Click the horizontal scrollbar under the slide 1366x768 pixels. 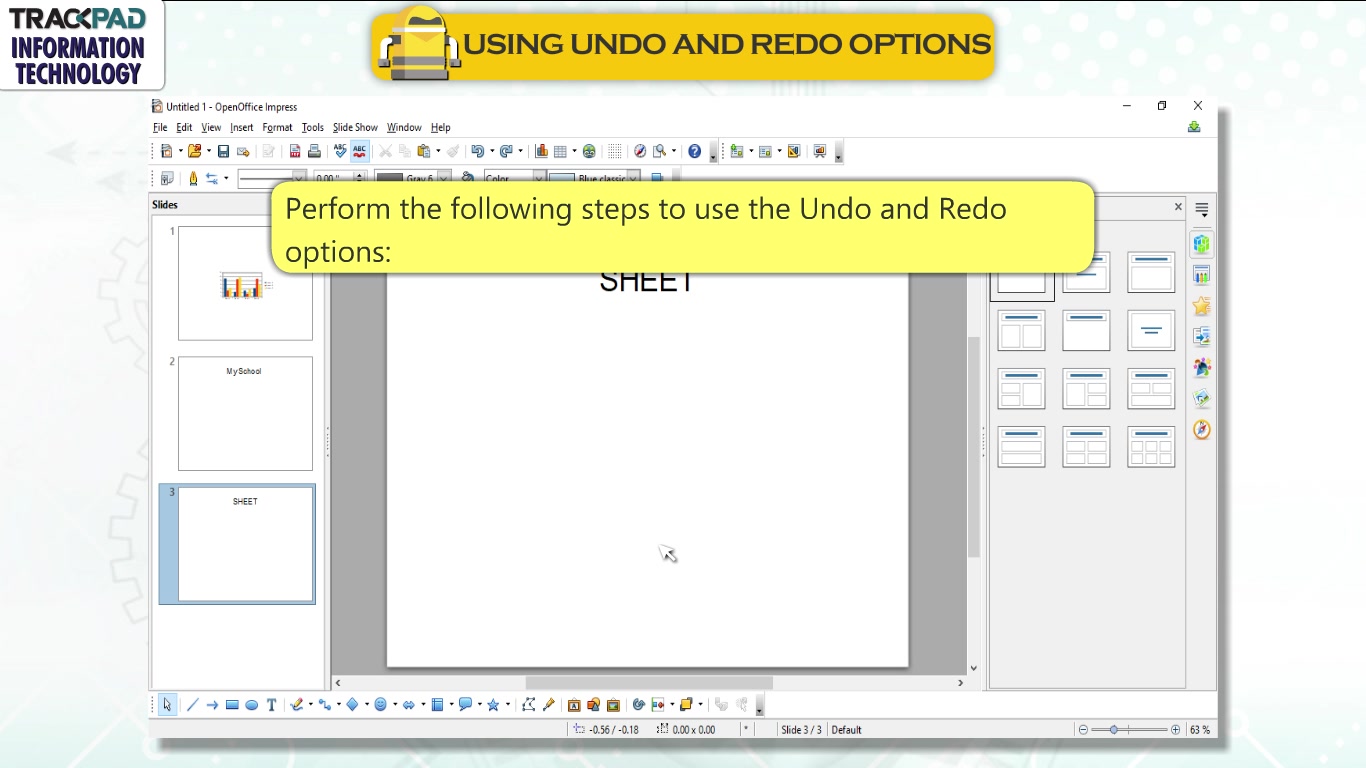649,683
